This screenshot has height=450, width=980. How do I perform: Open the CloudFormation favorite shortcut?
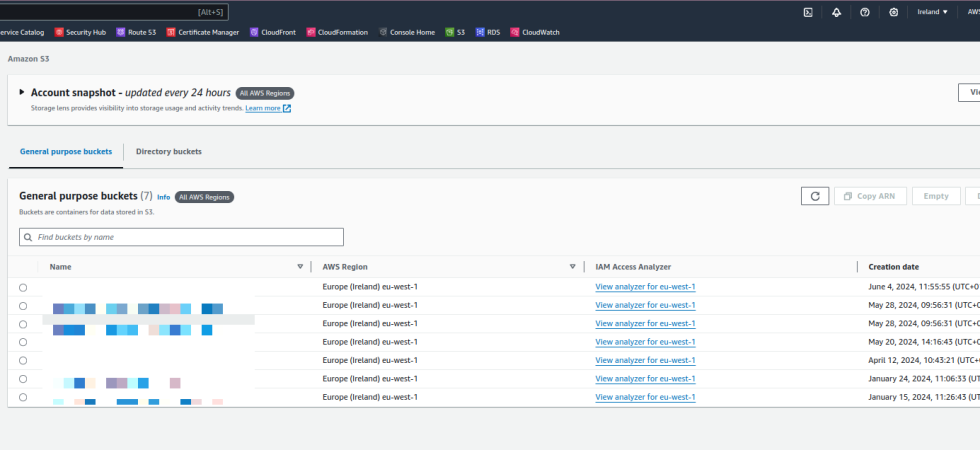[338, 32]
